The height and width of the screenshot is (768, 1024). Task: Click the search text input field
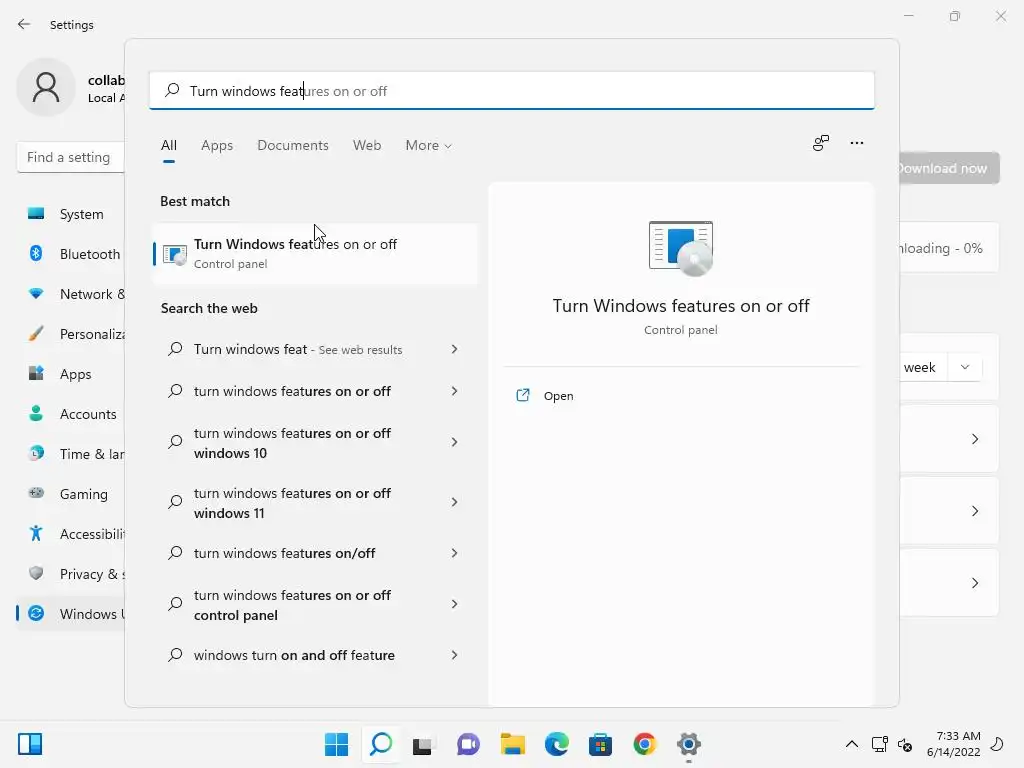point(511,90)
